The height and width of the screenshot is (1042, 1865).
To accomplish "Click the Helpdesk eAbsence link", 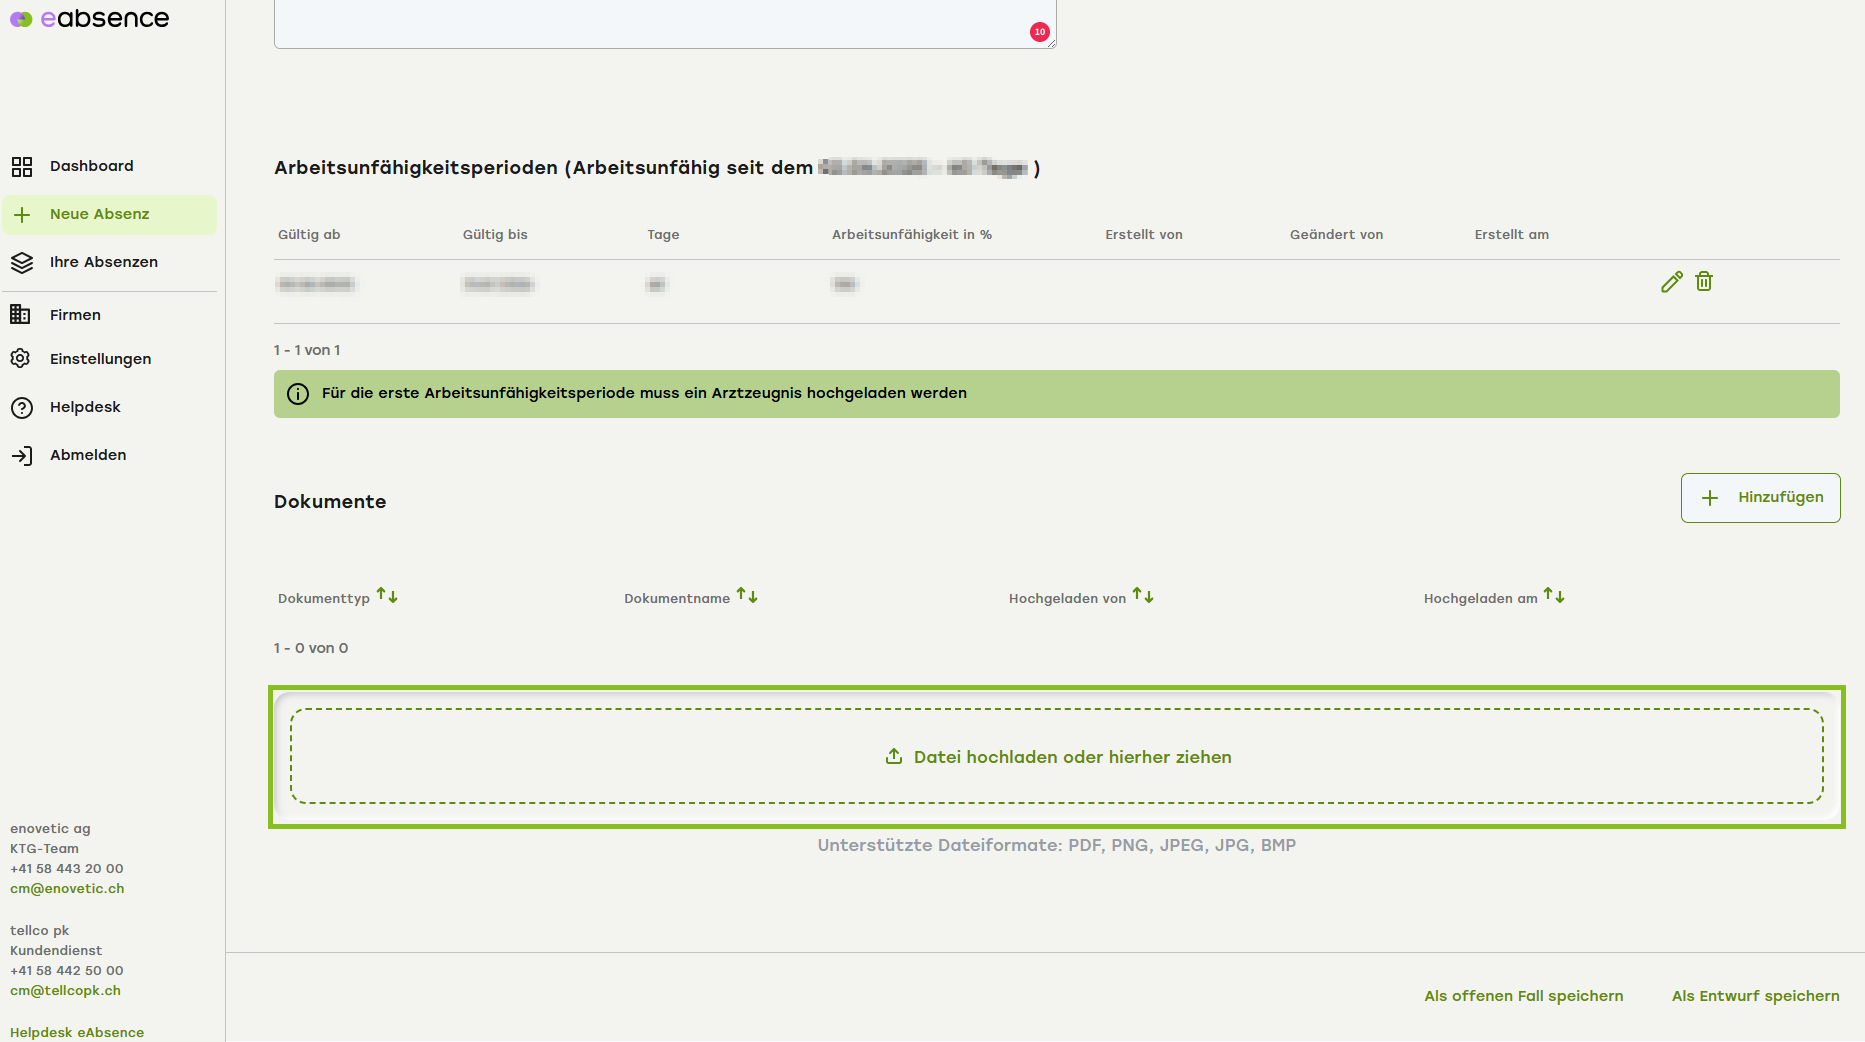I will (77, 1032).
